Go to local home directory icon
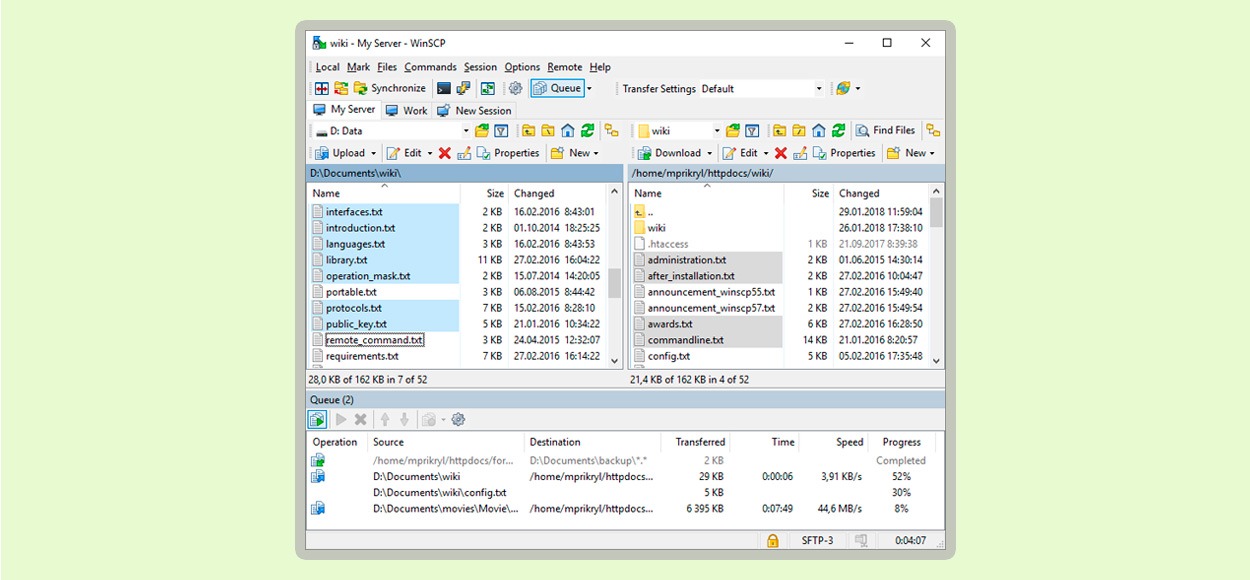 [x=567, y=131]
